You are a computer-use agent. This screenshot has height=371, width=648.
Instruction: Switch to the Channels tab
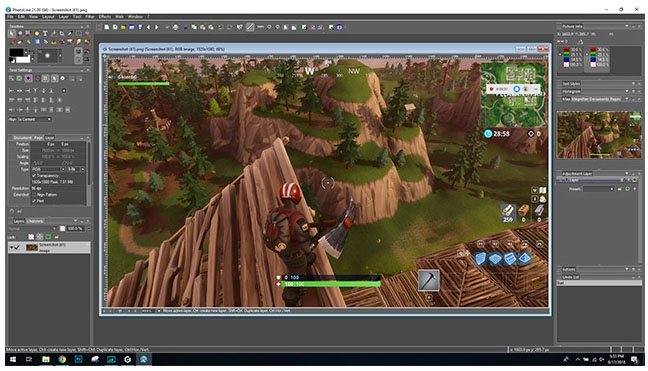(35, 221)
